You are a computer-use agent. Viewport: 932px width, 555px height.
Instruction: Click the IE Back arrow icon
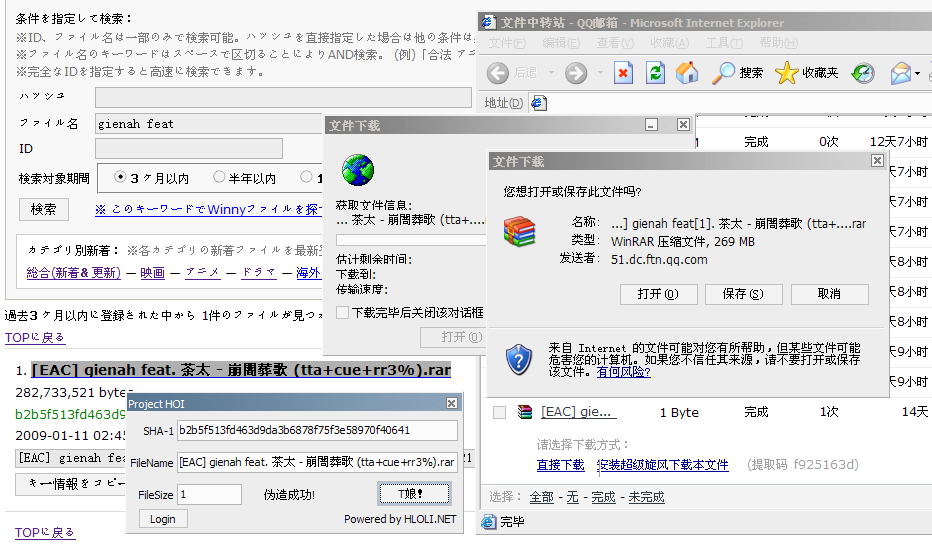coord(498,73)
